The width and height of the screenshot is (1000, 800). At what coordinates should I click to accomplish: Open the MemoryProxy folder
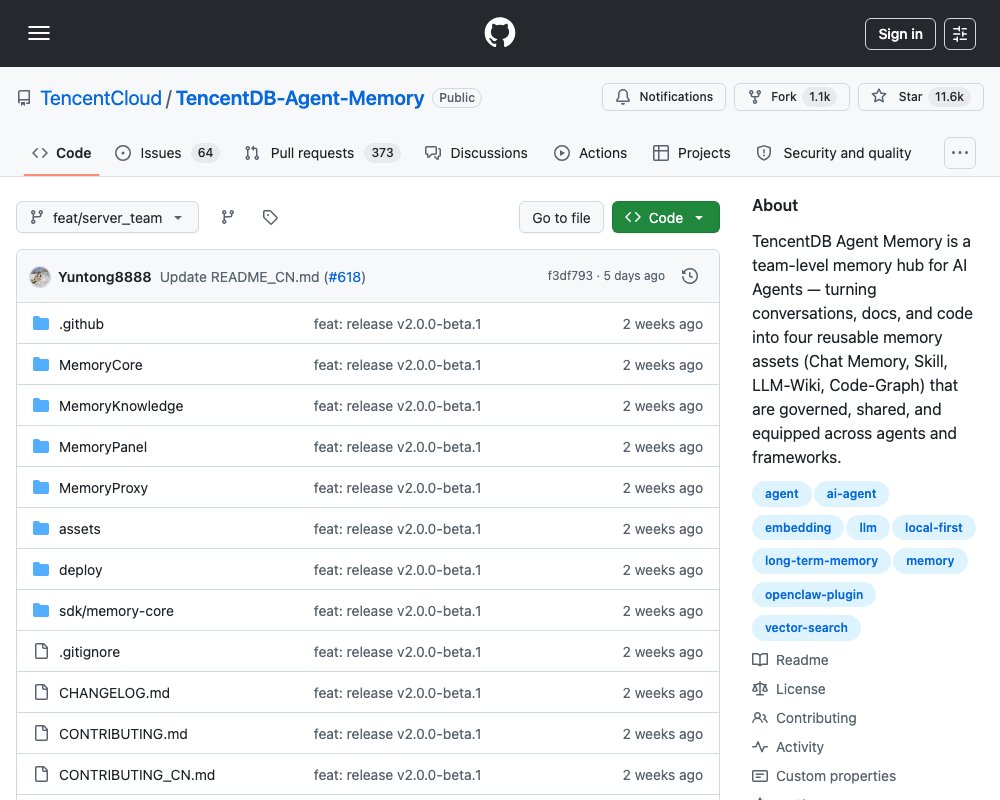coord(103,488)
